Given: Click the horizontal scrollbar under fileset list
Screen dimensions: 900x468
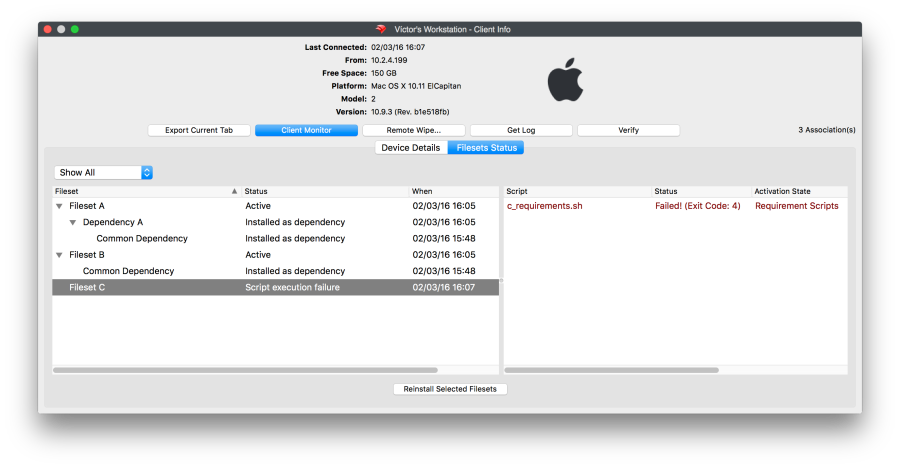Looking at the screenshot, I should point(245,370).
